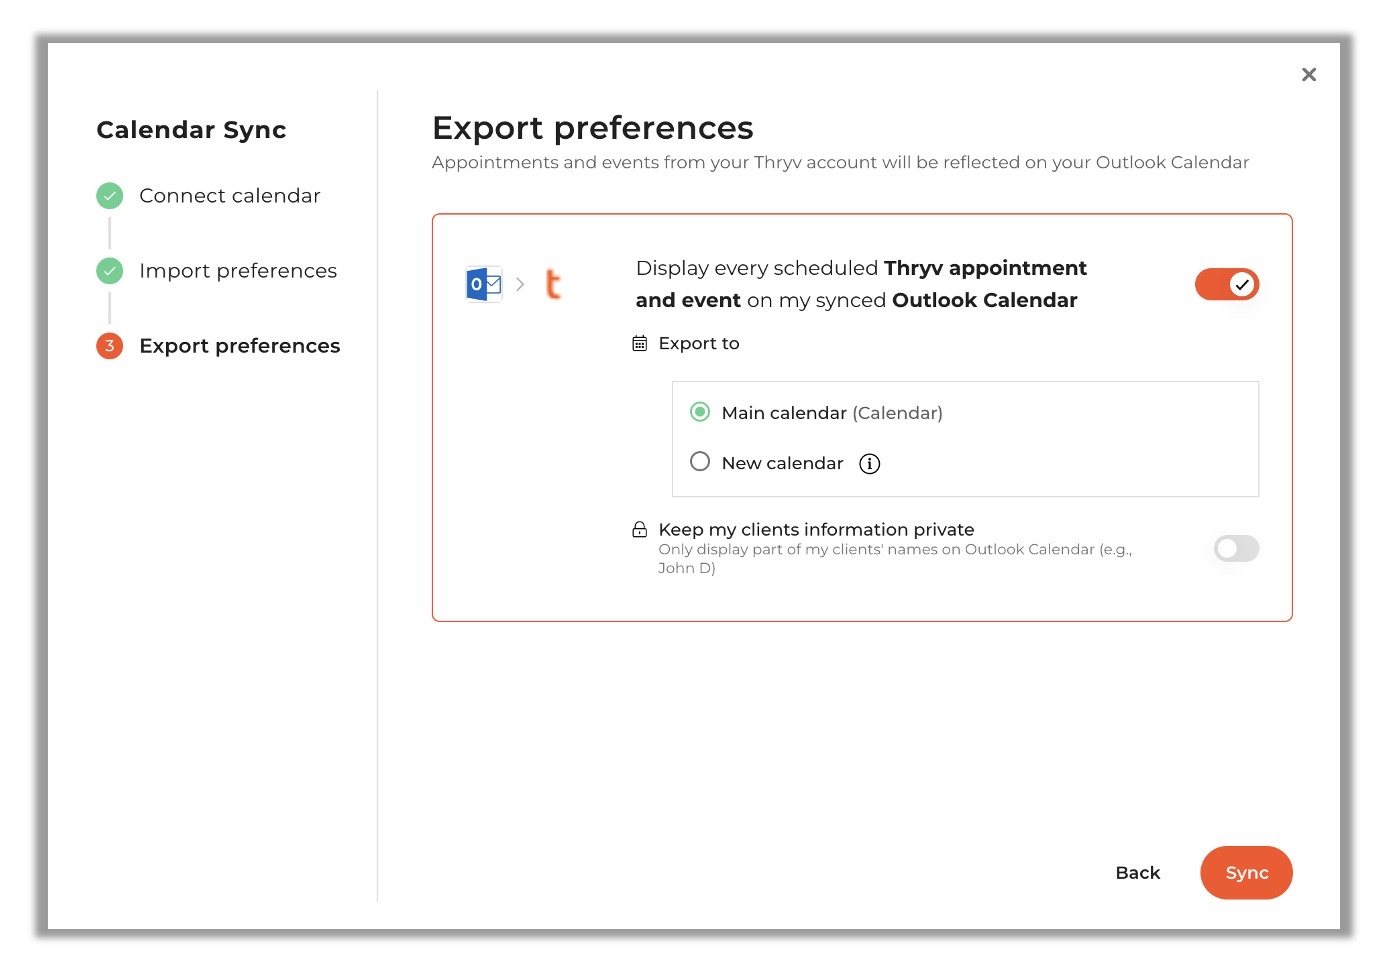Click the Import preferences green checkmark icon

pos(110,271)
